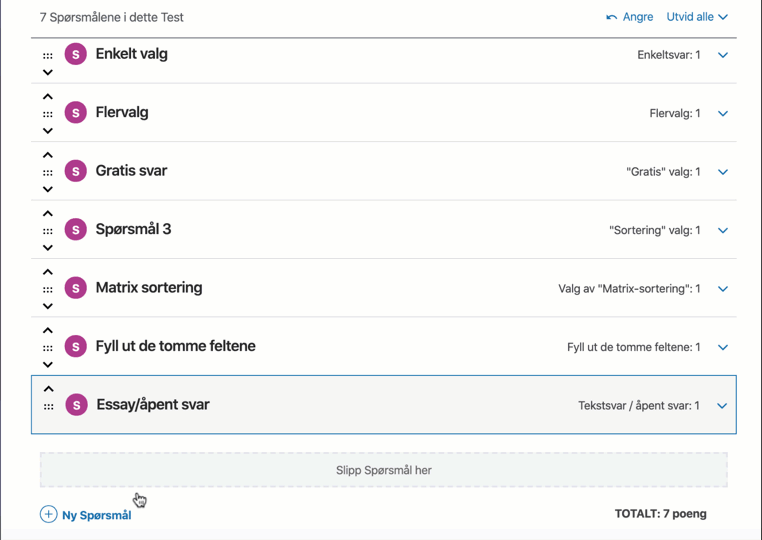Expand the Spørsmål 3 chevron
The width and height of the screenshot is (762, 540).
tap(723, 231)
